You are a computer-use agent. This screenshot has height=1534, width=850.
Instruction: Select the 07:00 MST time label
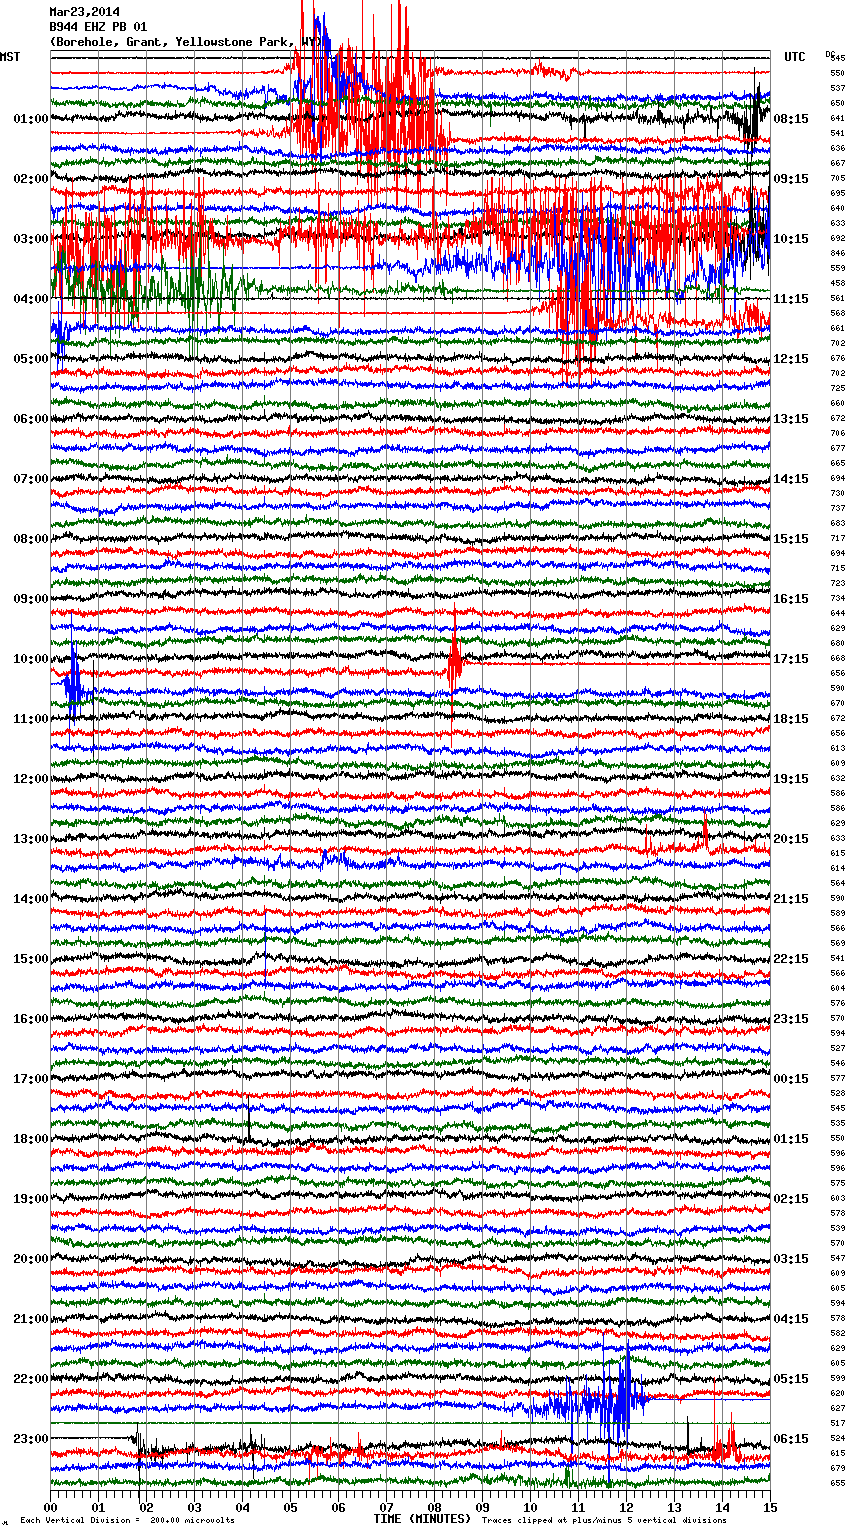tap(31, 479)
